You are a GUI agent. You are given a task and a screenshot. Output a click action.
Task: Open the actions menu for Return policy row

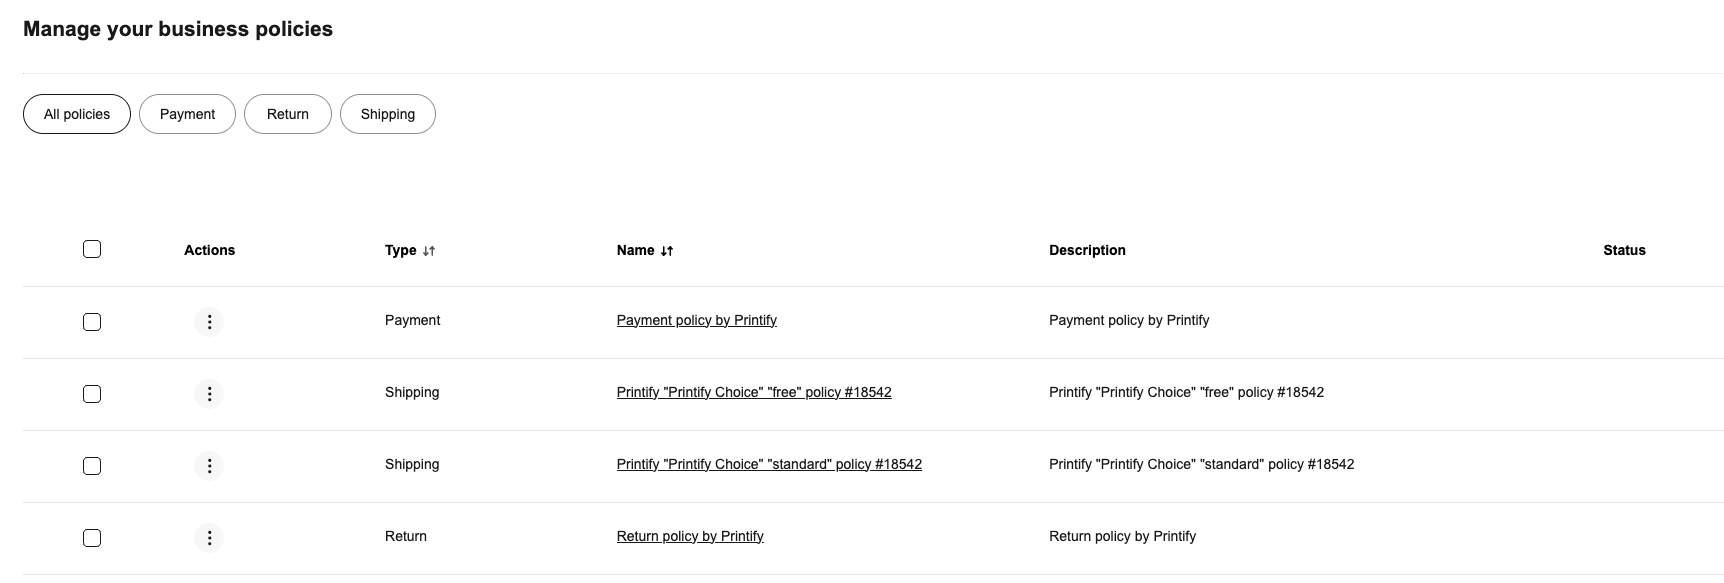[x=209, y=537]
